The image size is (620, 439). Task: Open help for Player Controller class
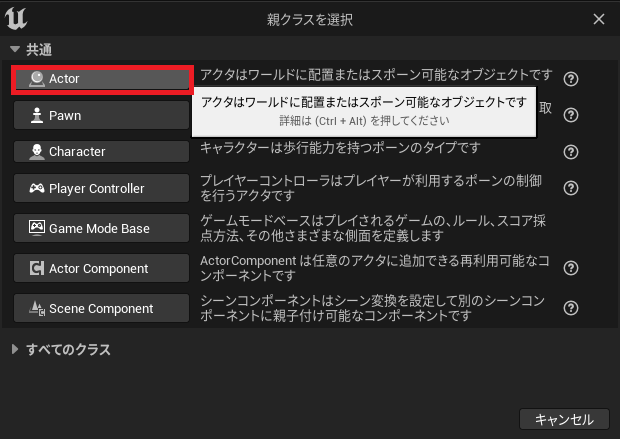[571, 188]
